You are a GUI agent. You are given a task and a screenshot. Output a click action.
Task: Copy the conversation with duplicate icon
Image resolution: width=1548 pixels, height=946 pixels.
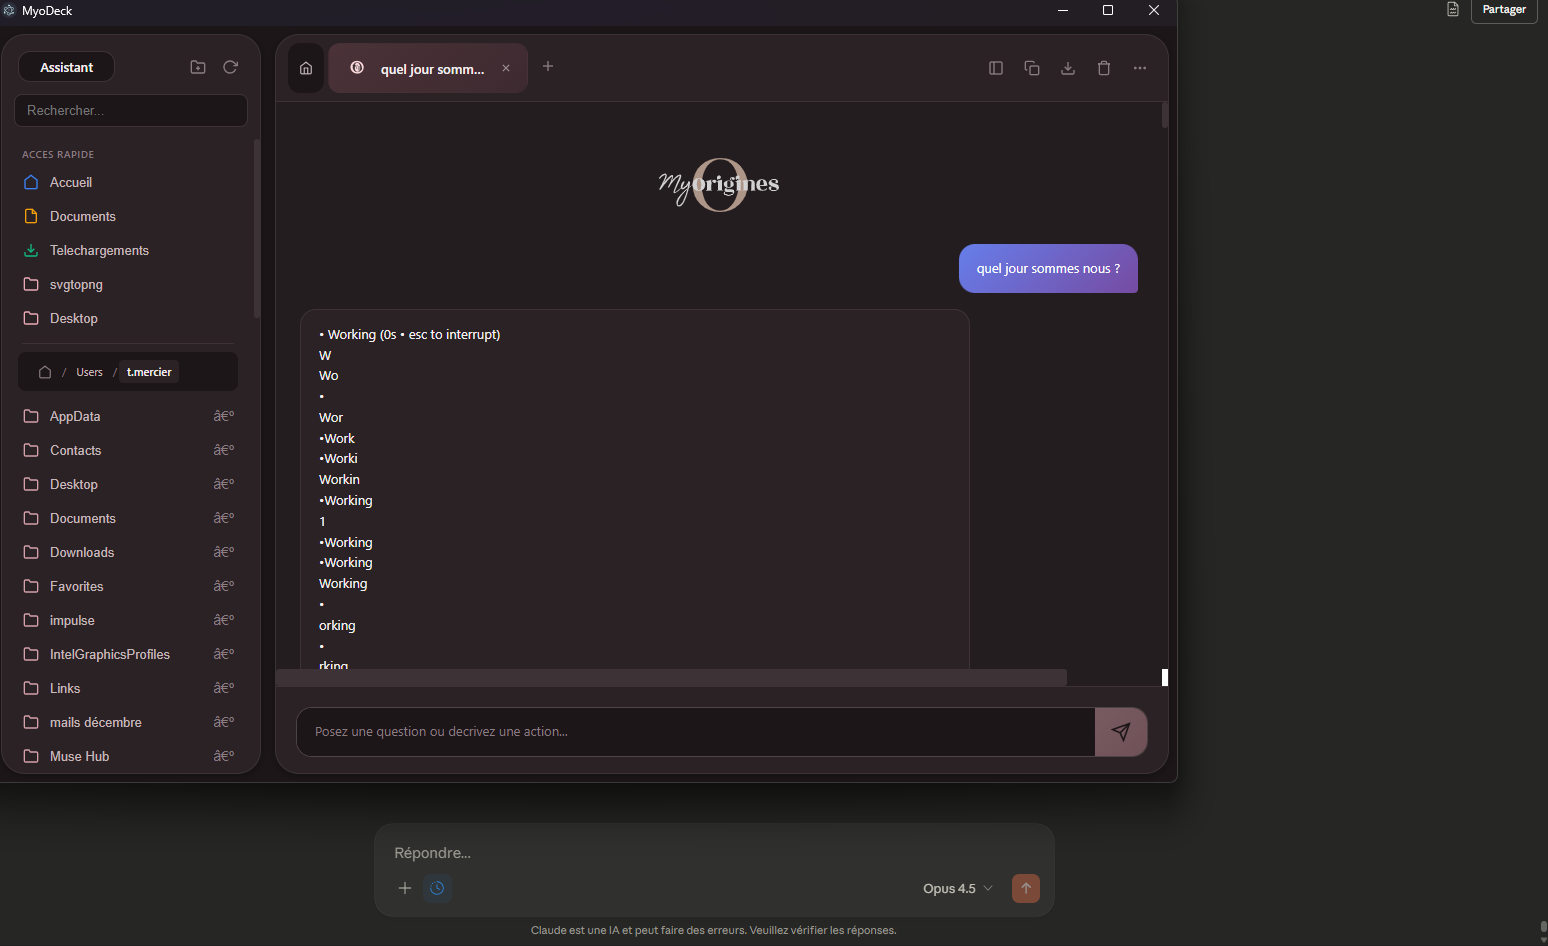click(1032, 68)
